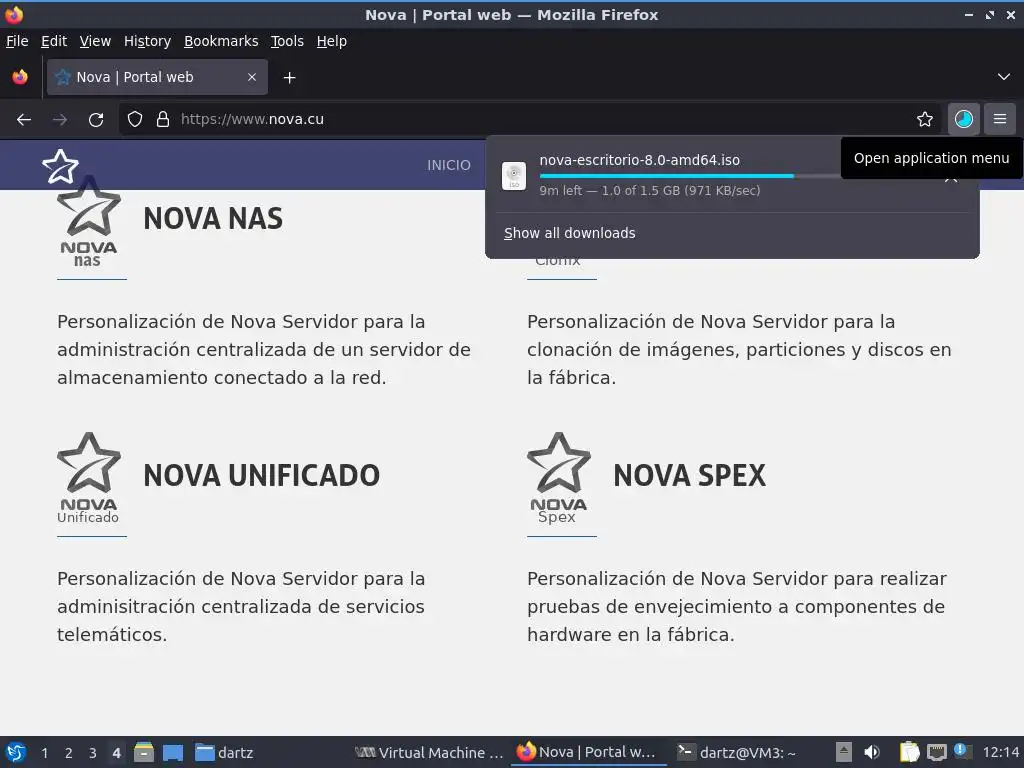1024x768 pixels.
Task: Open the File menu
Action: click(x=17, y=41)
